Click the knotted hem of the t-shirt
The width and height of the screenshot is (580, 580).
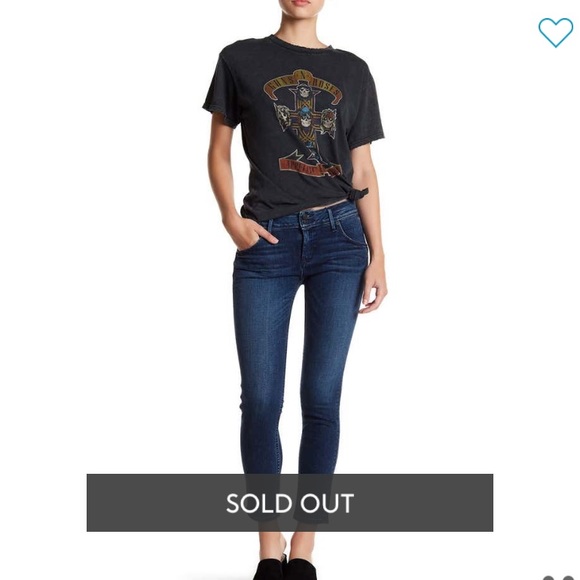coord(358,193)
